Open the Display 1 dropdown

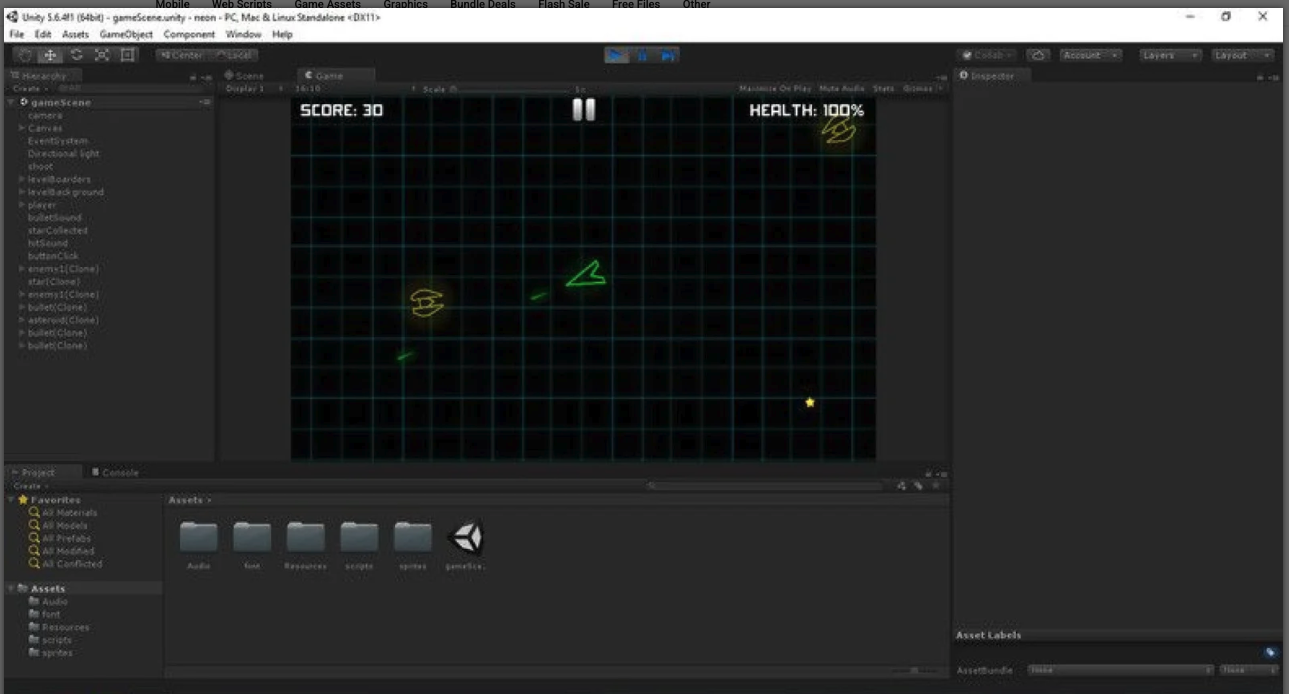254,88
